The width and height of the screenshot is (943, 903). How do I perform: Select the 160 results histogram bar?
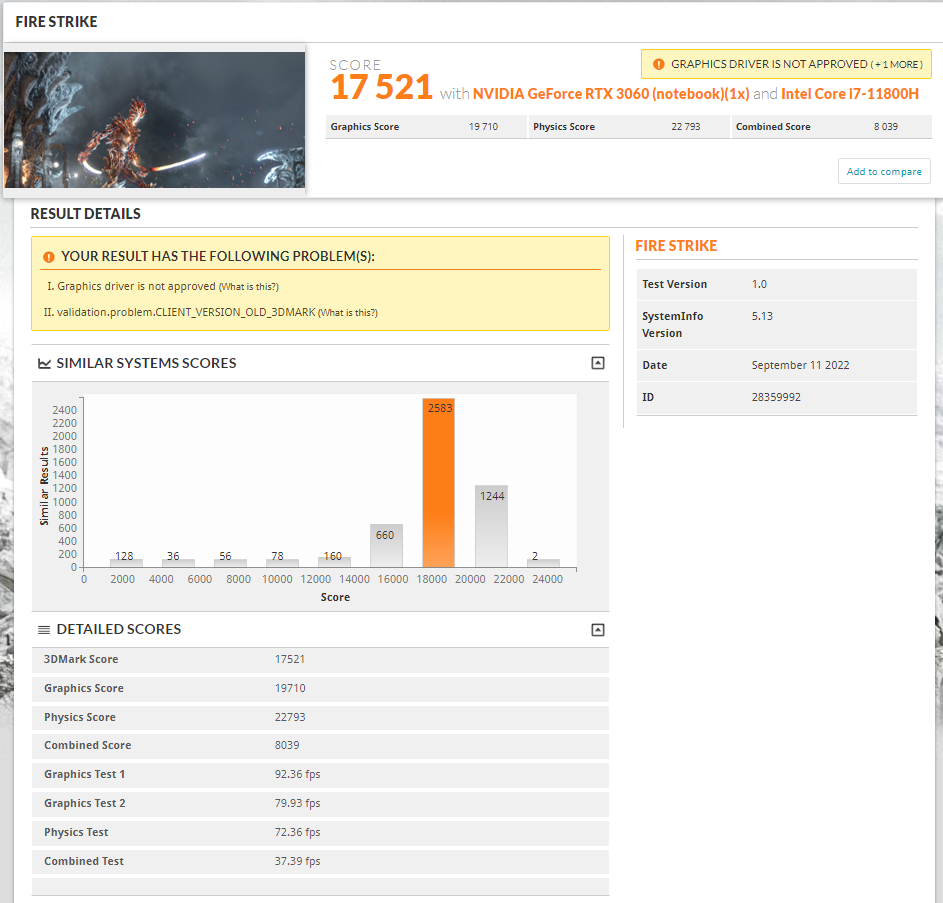click(x=334, y=562)
